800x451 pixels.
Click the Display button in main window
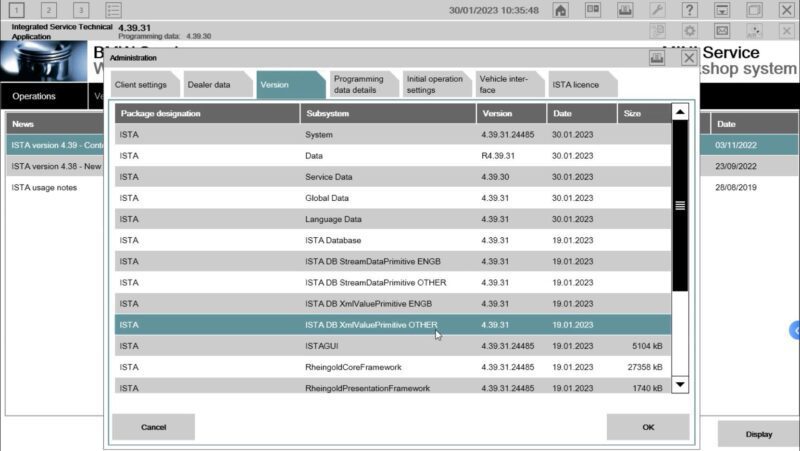point(759,434)
